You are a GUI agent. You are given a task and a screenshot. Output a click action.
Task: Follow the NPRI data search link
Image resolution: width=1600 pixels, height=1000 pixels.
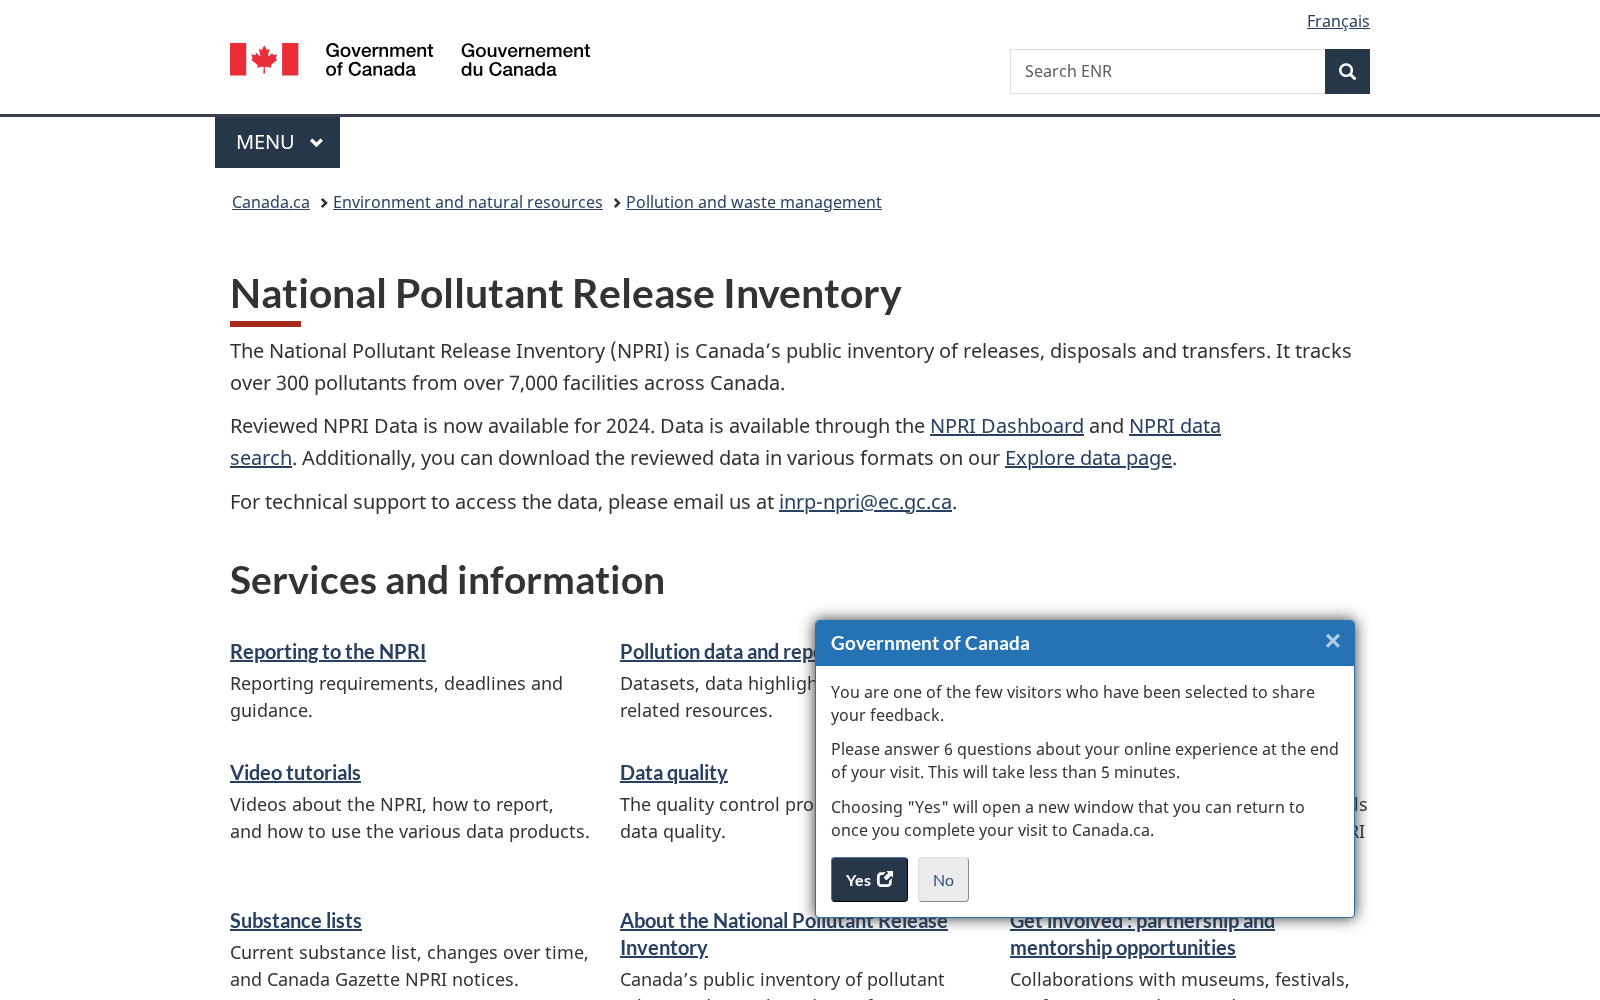coord(1175,426)
